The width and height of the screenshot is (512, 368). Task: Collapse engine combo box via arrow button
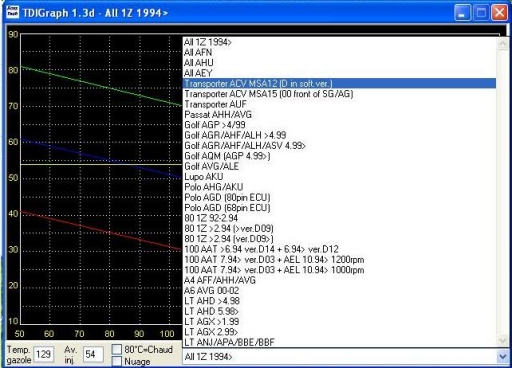[x=503, y=357]
